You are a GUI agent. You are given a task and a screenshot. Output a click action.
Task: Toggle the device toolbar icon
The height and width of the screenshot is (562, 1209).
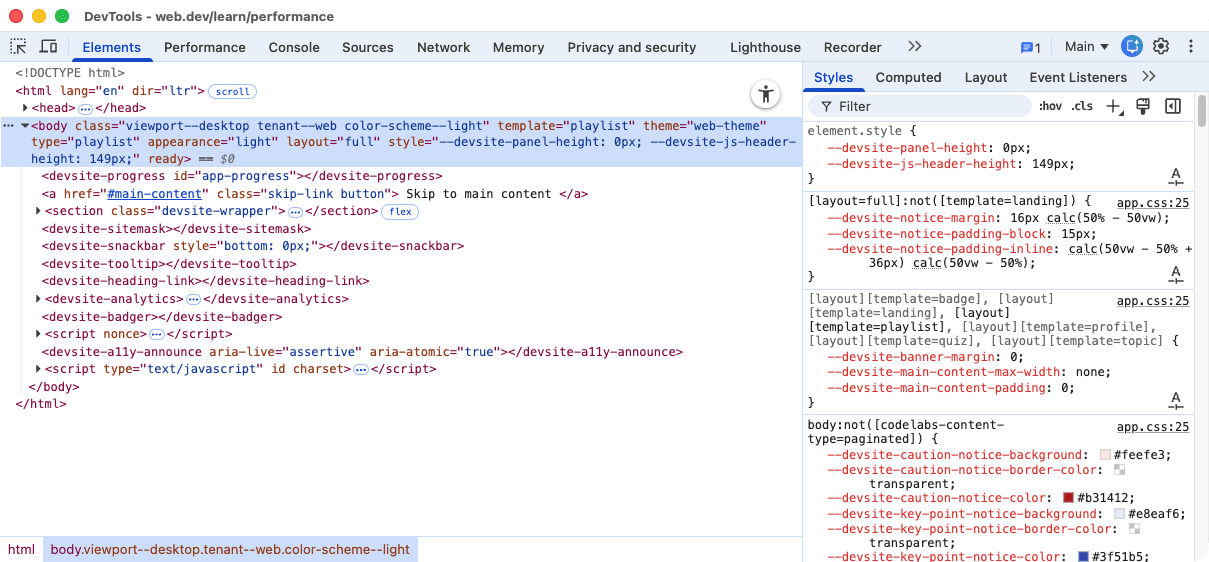(48, 46)
